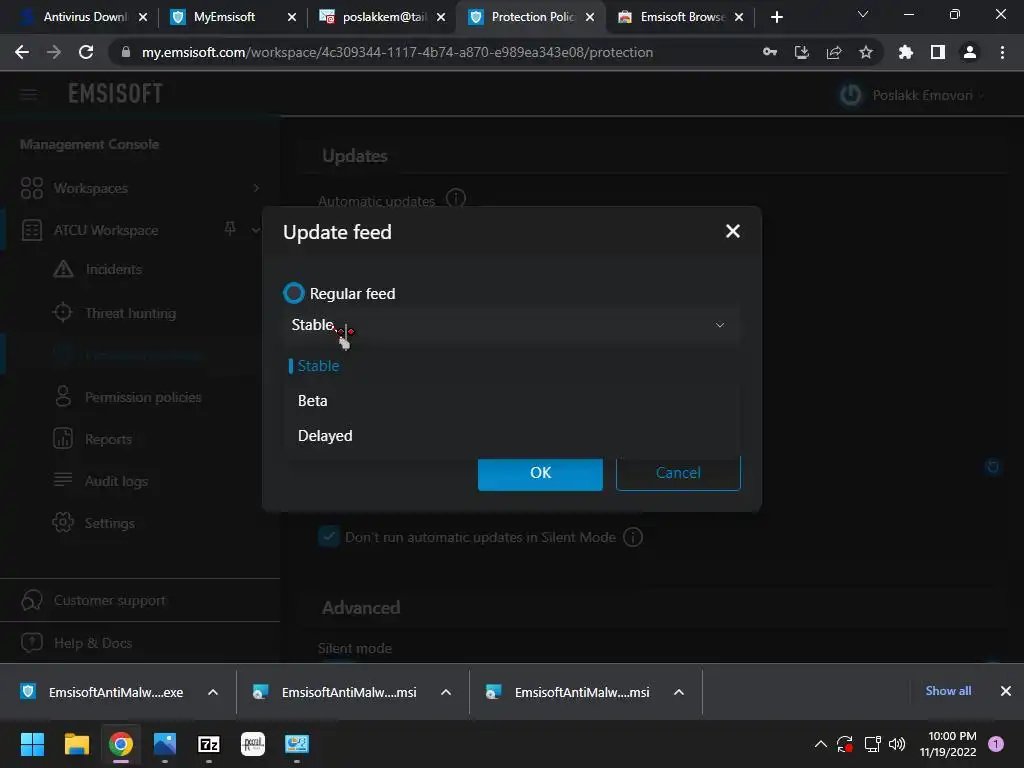Click the Incidents sidebar label
This screenshot has height=768, width=1024.
coord(114,269)
